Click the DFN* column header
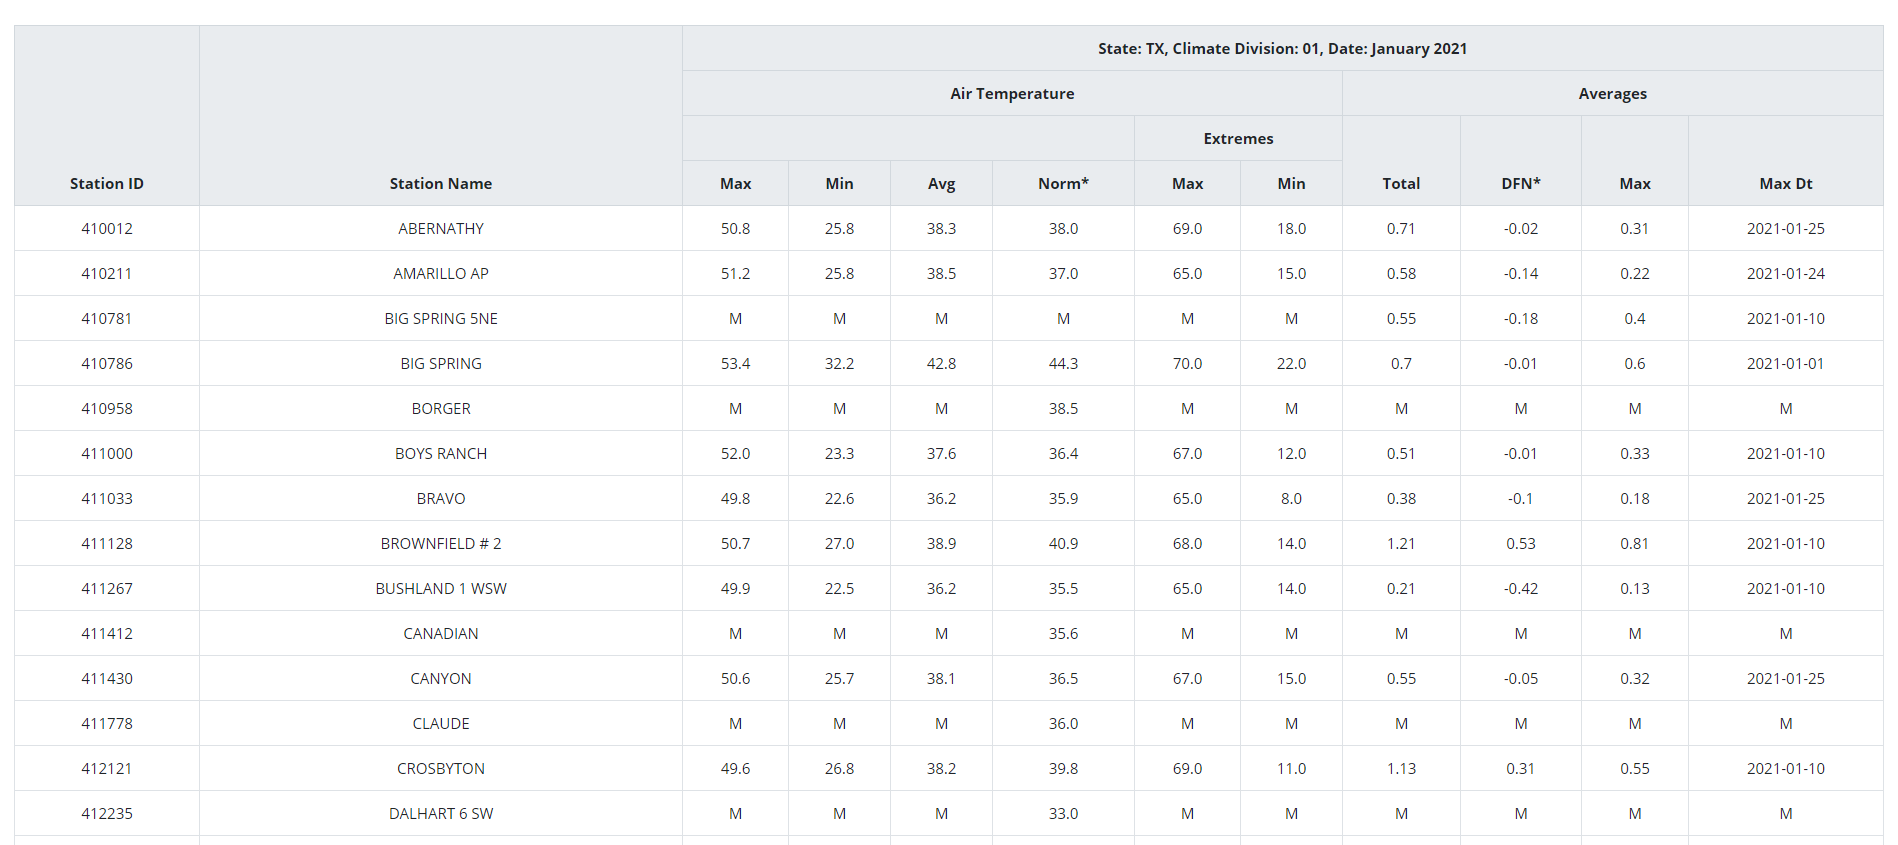 pyautogui.click(x=1520, y=183)
